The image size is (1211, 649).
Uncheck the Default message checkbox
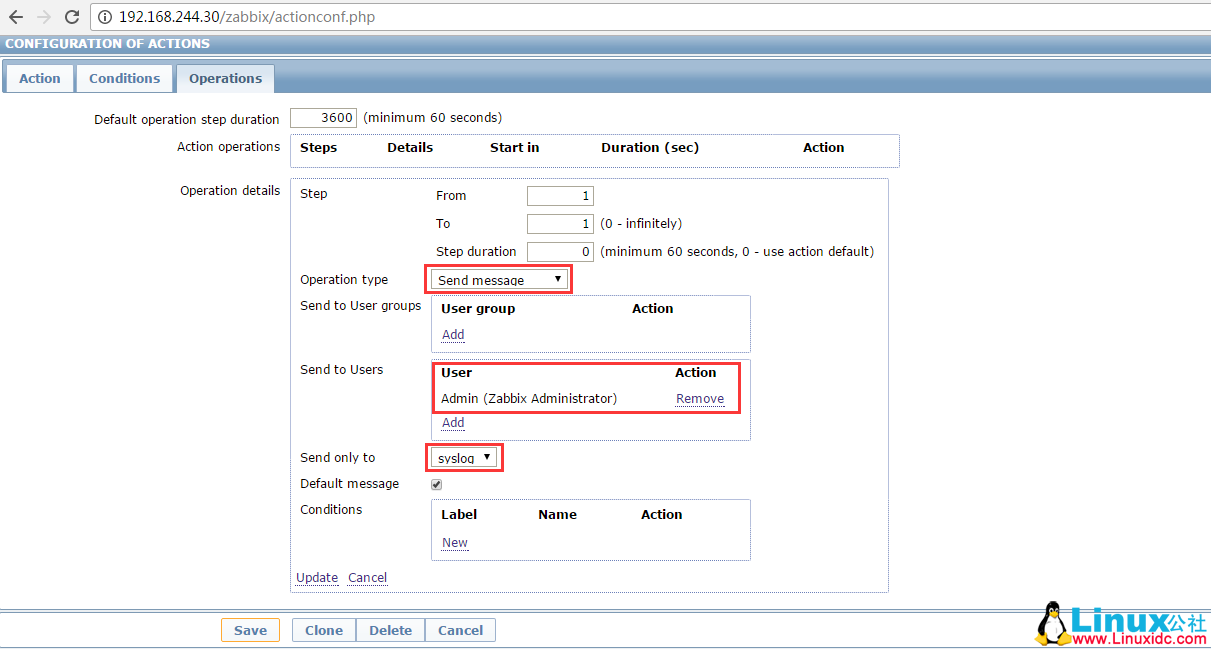pos(435,484)
